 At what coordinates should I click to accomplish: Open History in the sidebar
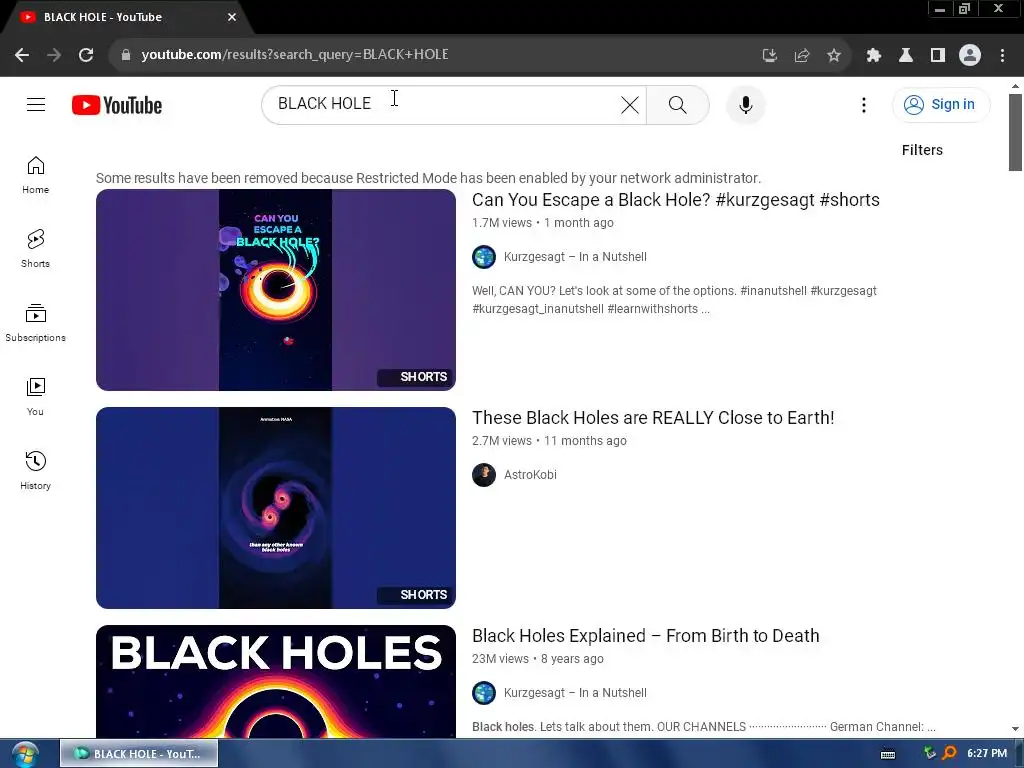(36, 471)
